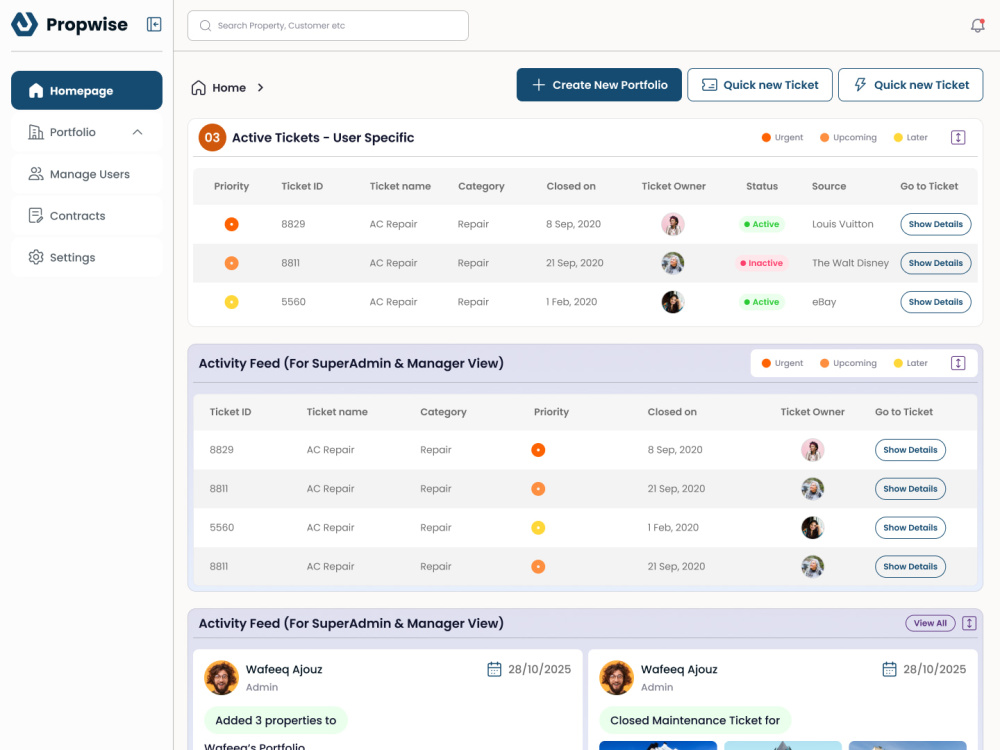Filter Active Tickets by Later
Viewport: 1000px width, 750px height.
pos(911,138)
